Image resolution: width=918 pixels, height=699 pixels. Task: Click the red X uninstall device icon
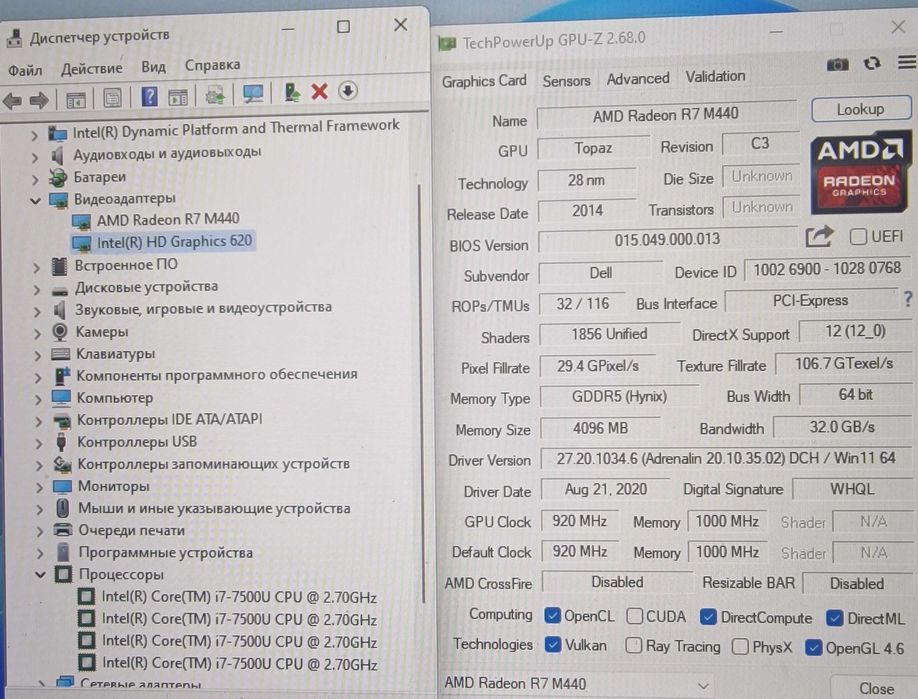(319, 91)
